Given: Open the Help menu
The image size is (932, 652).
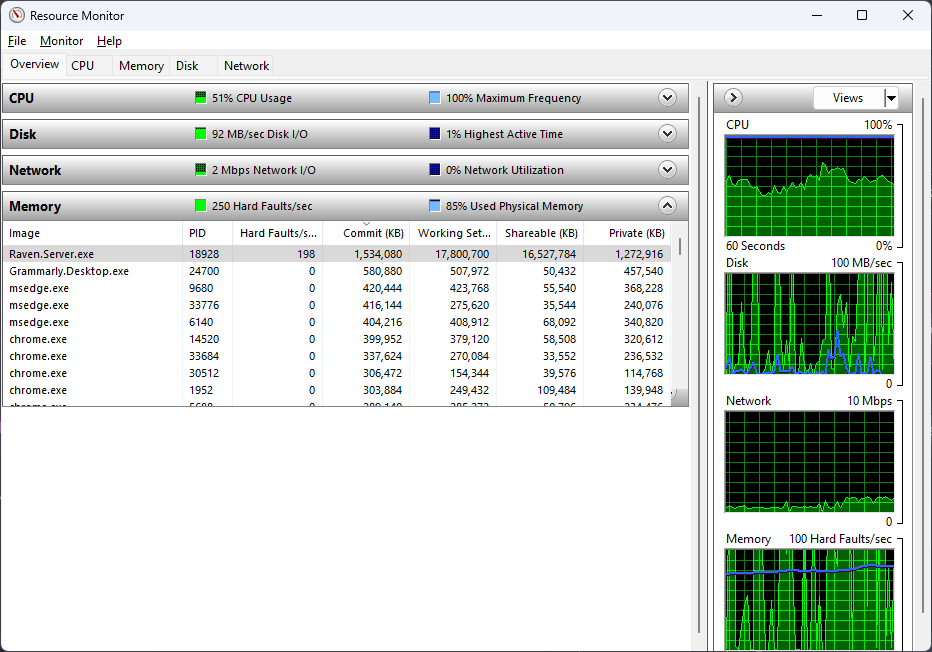Looking at the screenshot, I should click(x=109, y=41).
